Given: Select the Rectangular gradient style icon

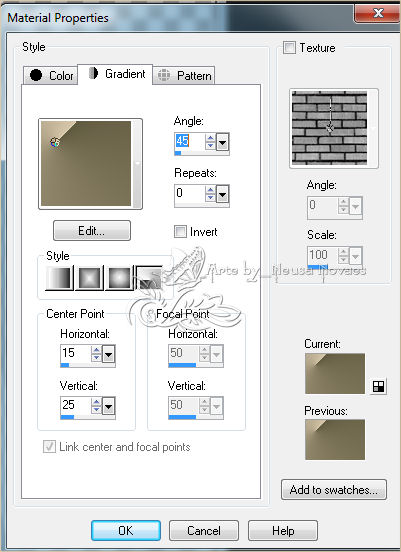Looking at the screenshot, I should (x=90, y=278).
